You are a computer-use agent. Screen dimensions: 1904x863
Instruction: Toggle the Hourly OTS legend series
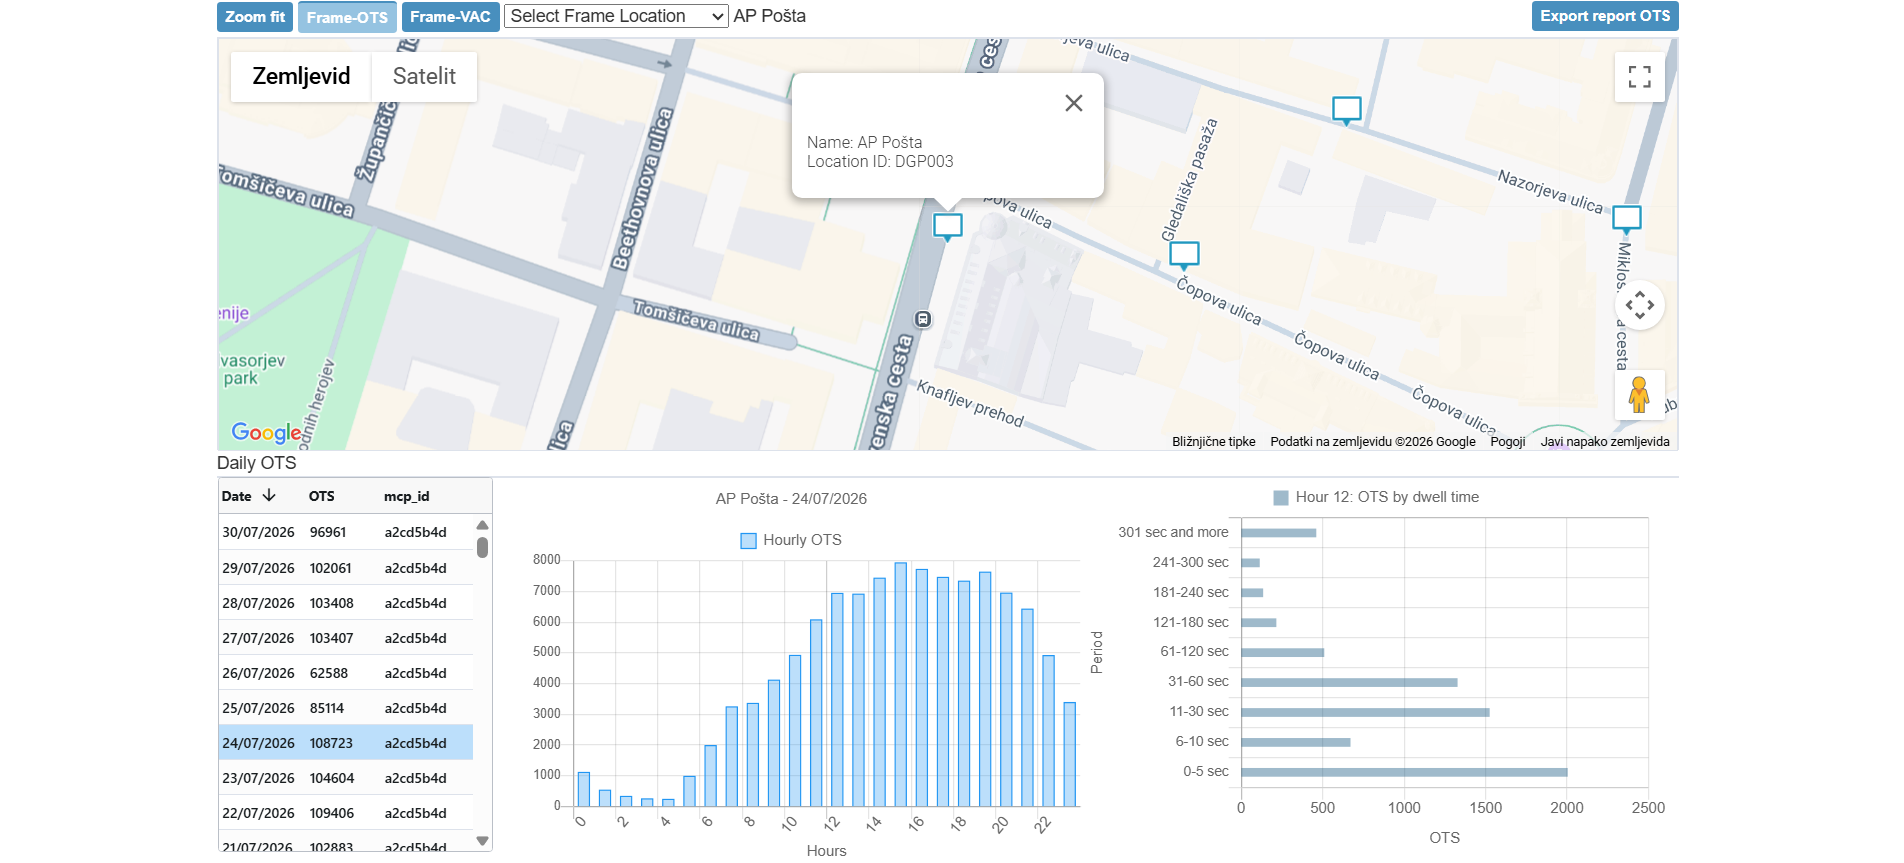[x=791, y=540]
